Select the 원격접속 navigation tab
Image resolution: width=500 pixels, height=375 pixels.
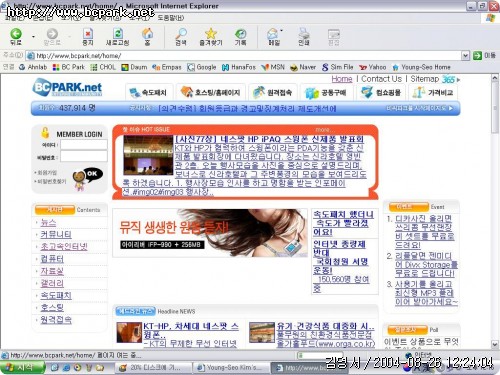[273, 92]
